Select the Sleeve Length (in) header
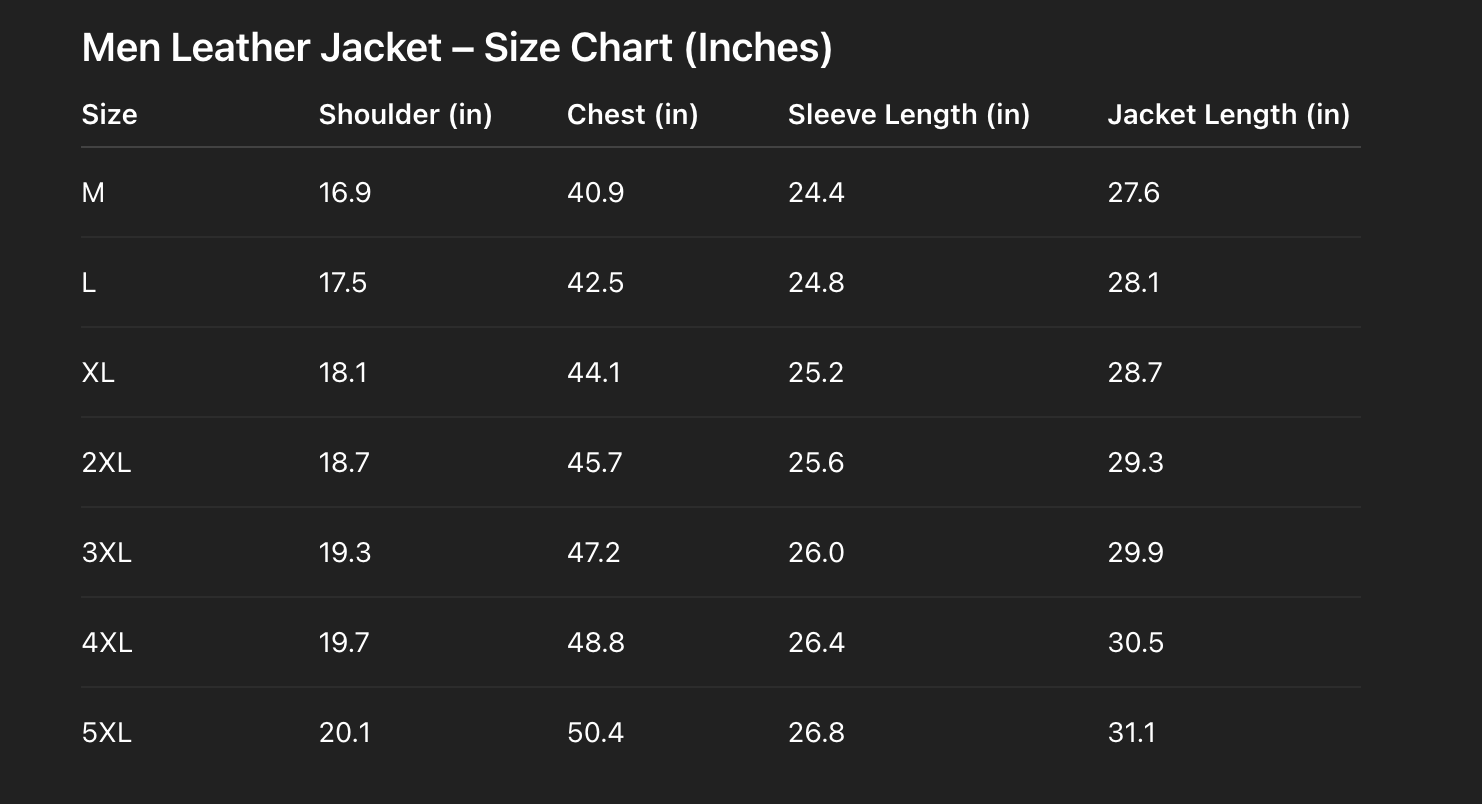 [908, 115]
